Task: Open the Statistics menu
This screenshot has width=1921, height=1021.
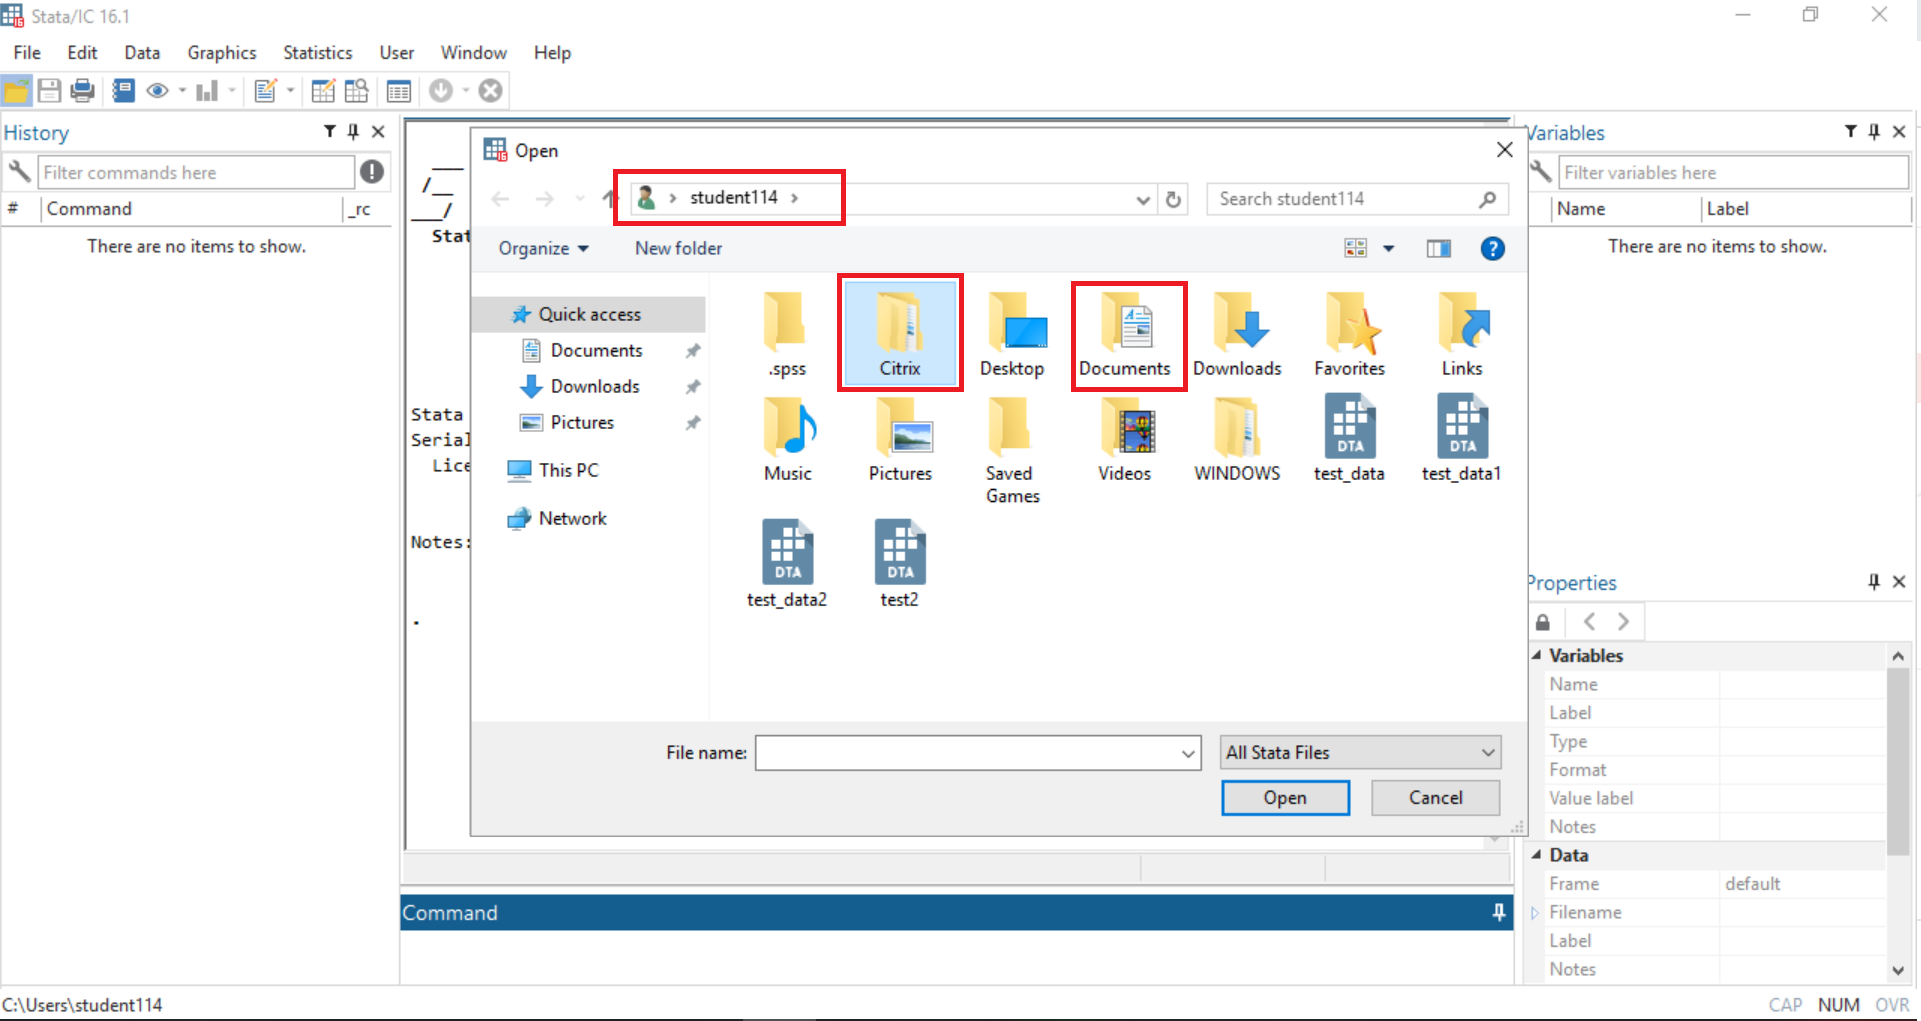Action: click(317, 52)
